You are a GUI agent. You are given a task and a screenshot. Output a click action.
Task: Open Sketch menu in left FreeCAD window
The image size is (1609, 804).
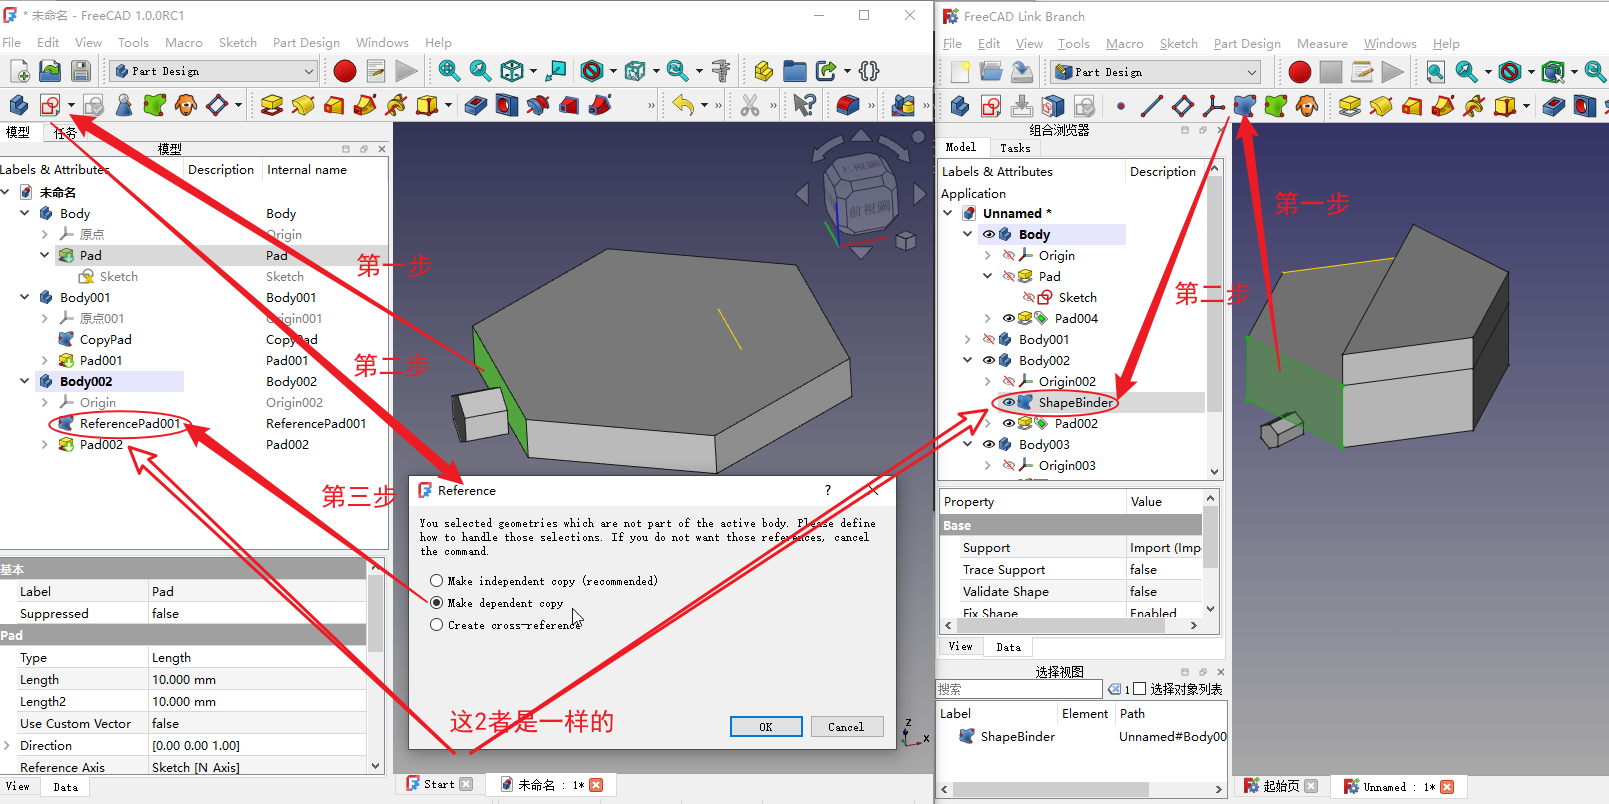pyautogui.click(x=238, y=42)
